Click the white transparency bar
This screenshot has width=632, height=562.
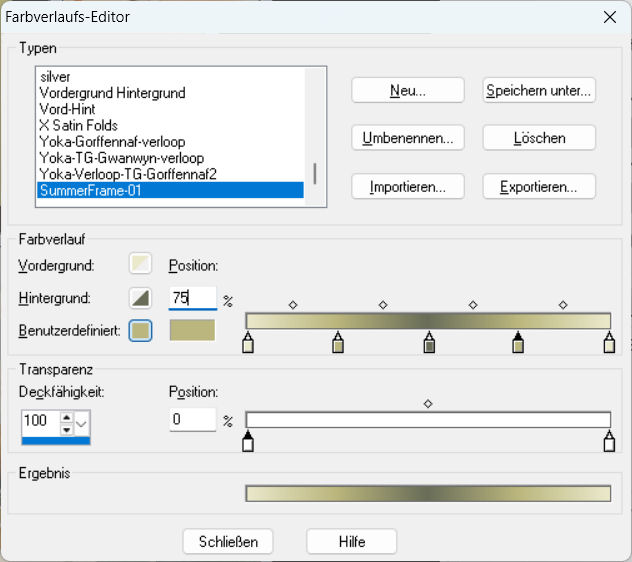(428, 420)
